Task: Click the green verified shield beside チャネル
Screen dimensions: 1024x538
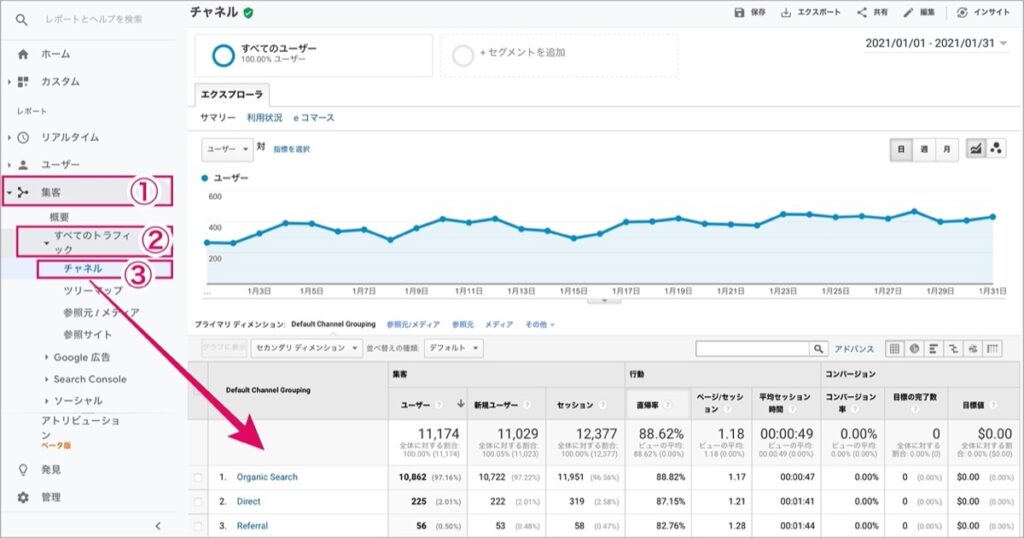Action: 248,12
